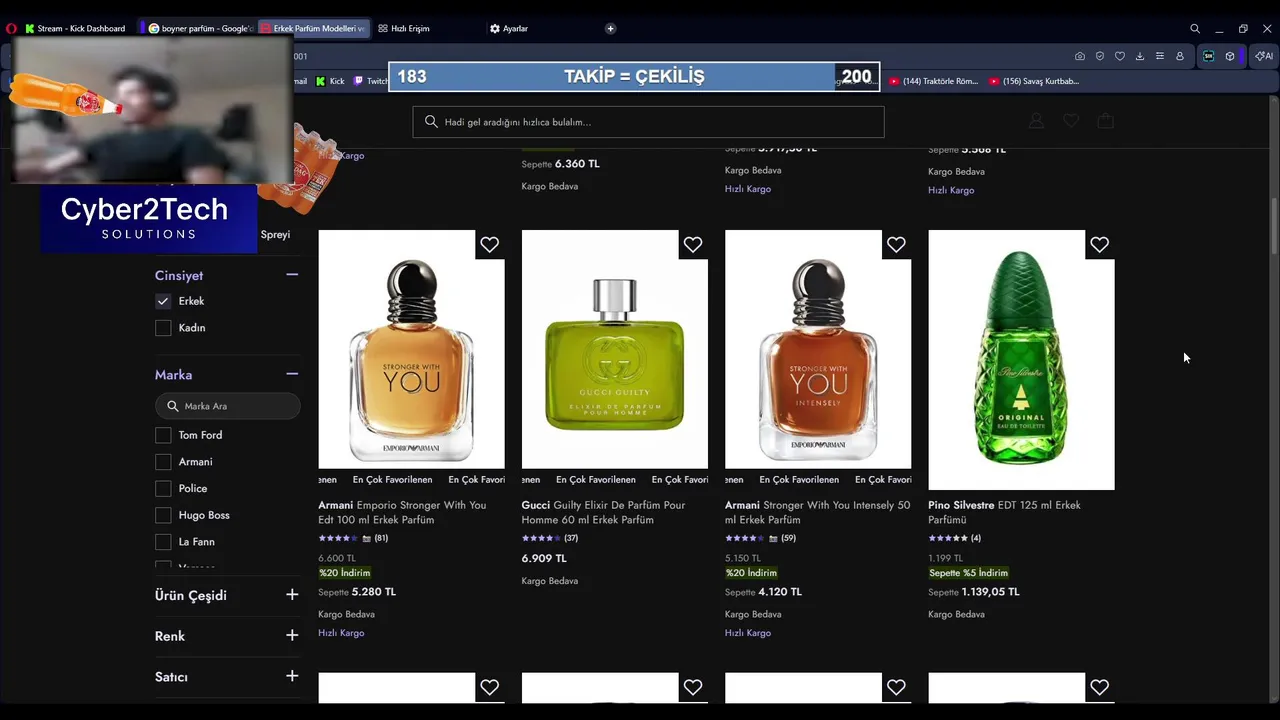Select the Erkek Parfüm Modelleri tab
This screenshot has width=1280, height=720.
tap(313, 28)
